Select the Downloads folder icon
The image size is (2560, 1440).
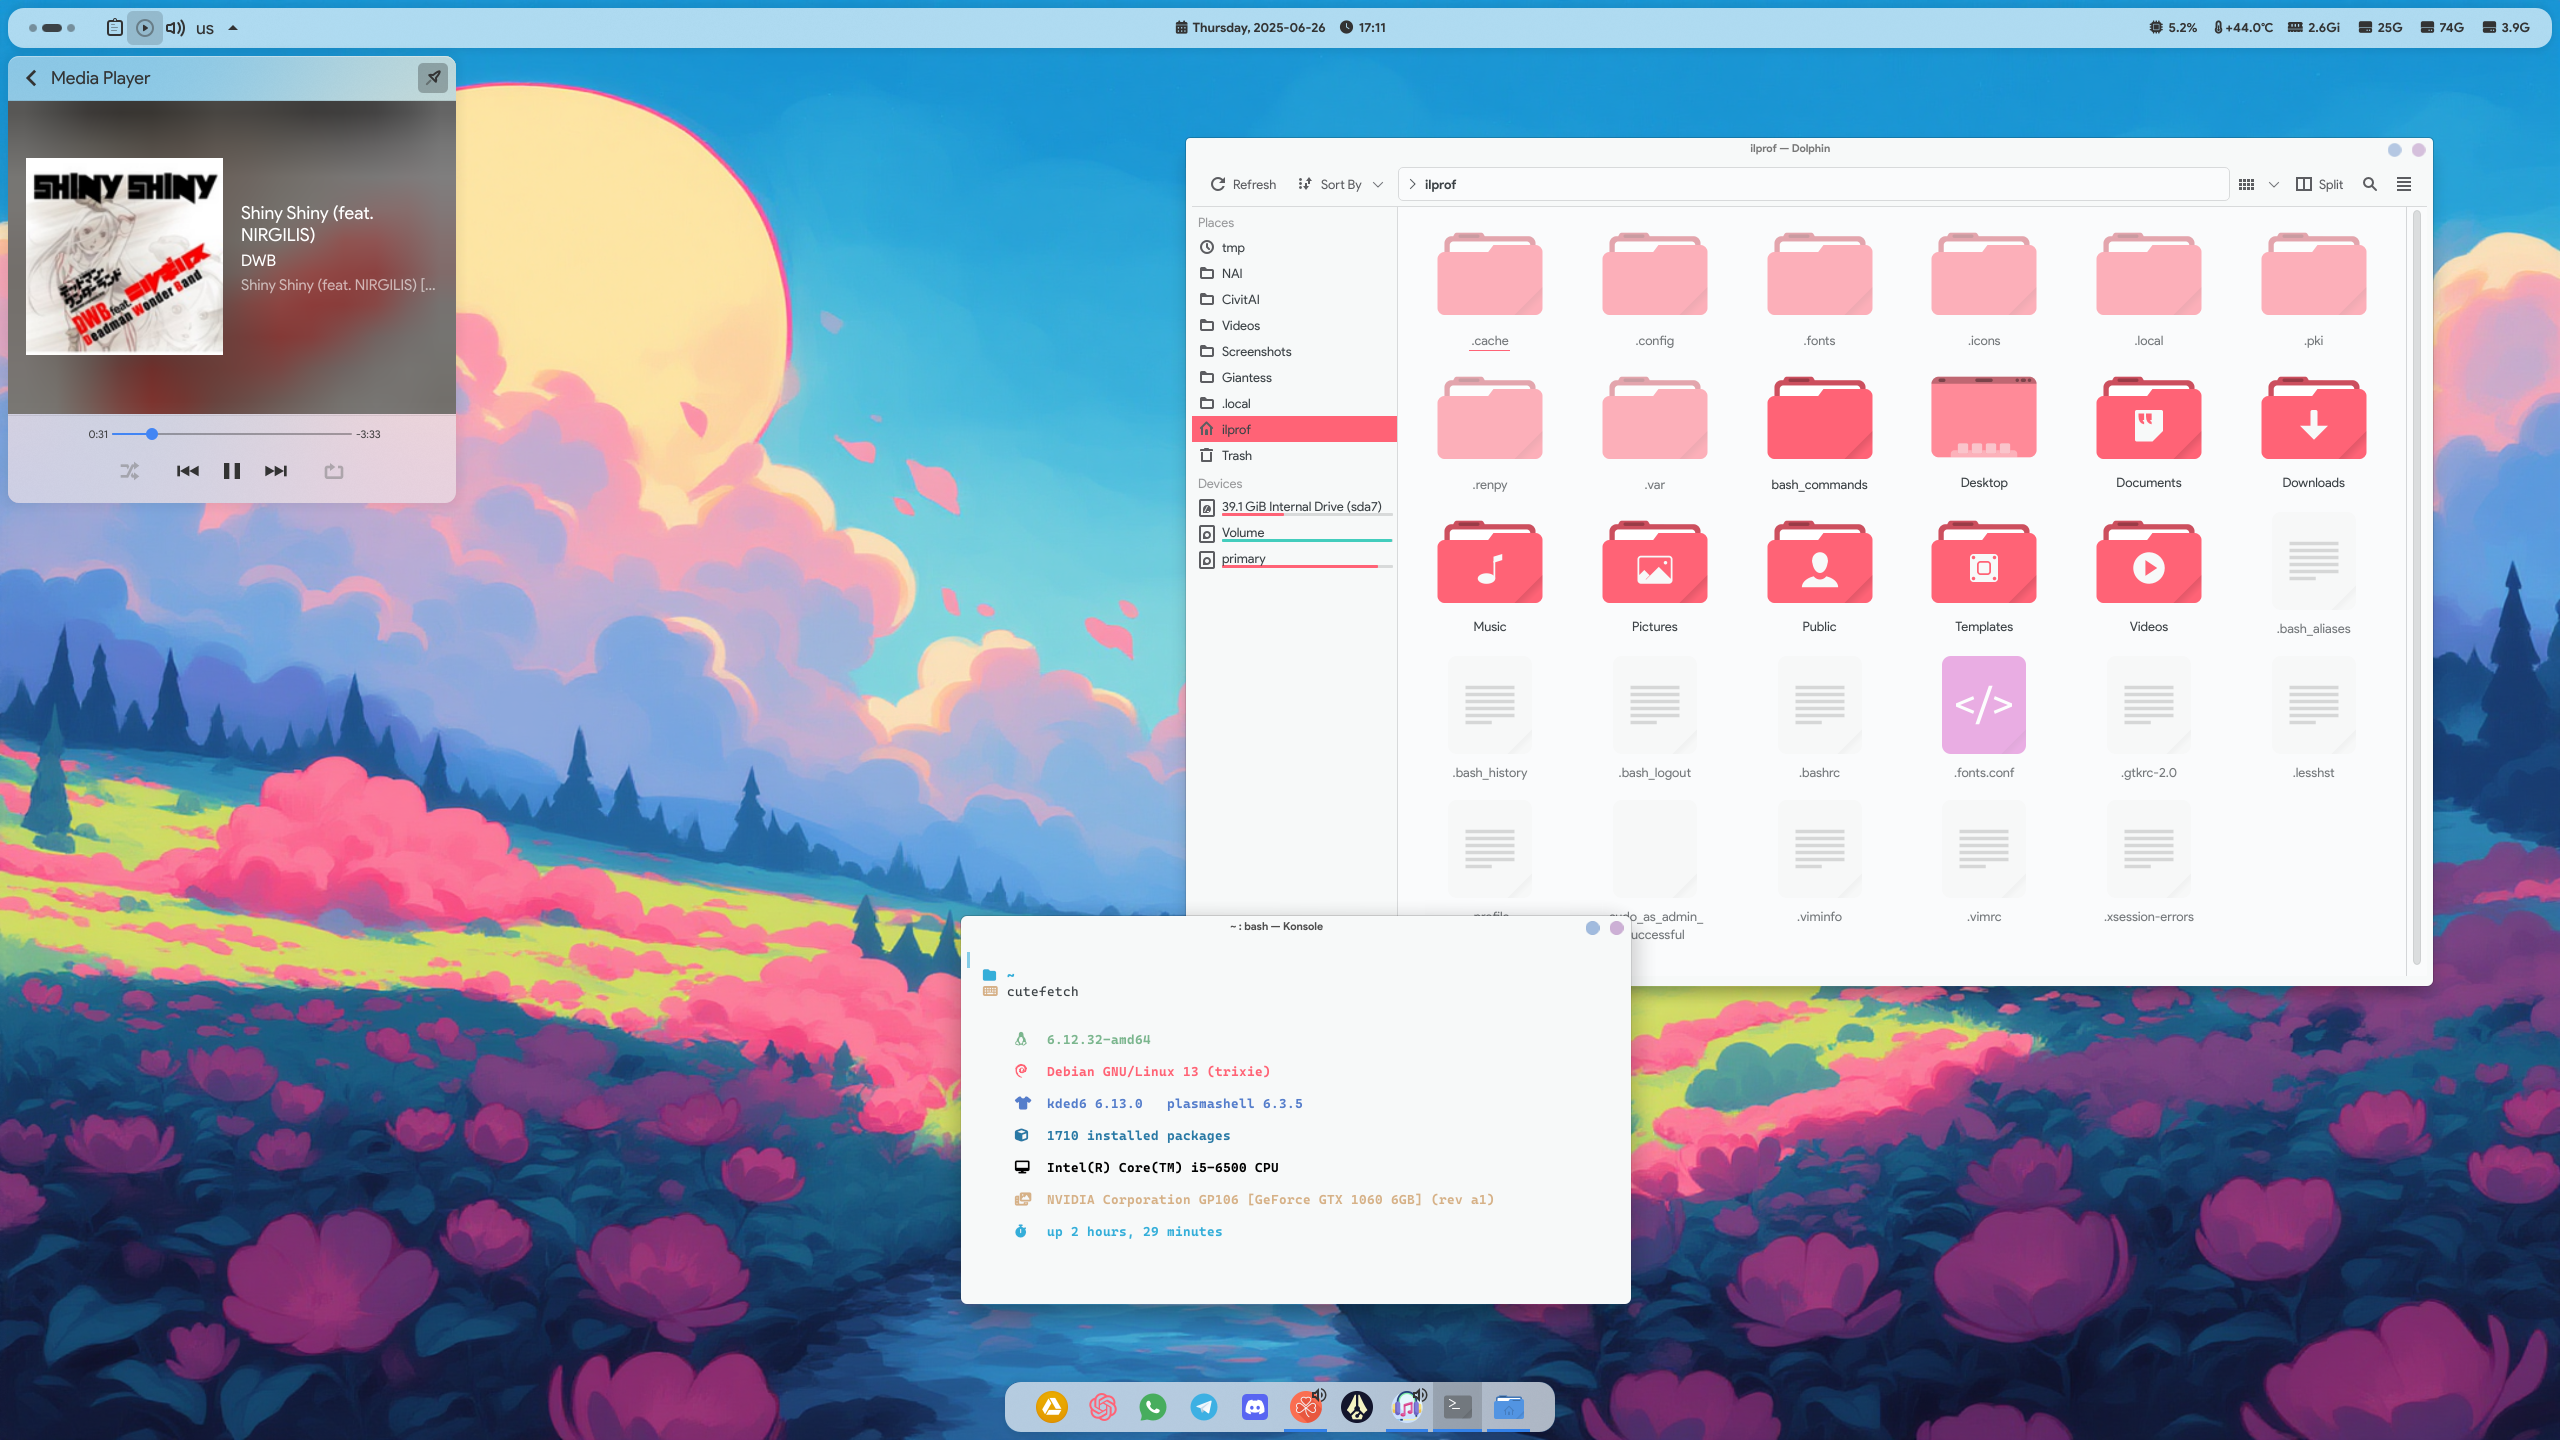click(x=2313, y=418)
